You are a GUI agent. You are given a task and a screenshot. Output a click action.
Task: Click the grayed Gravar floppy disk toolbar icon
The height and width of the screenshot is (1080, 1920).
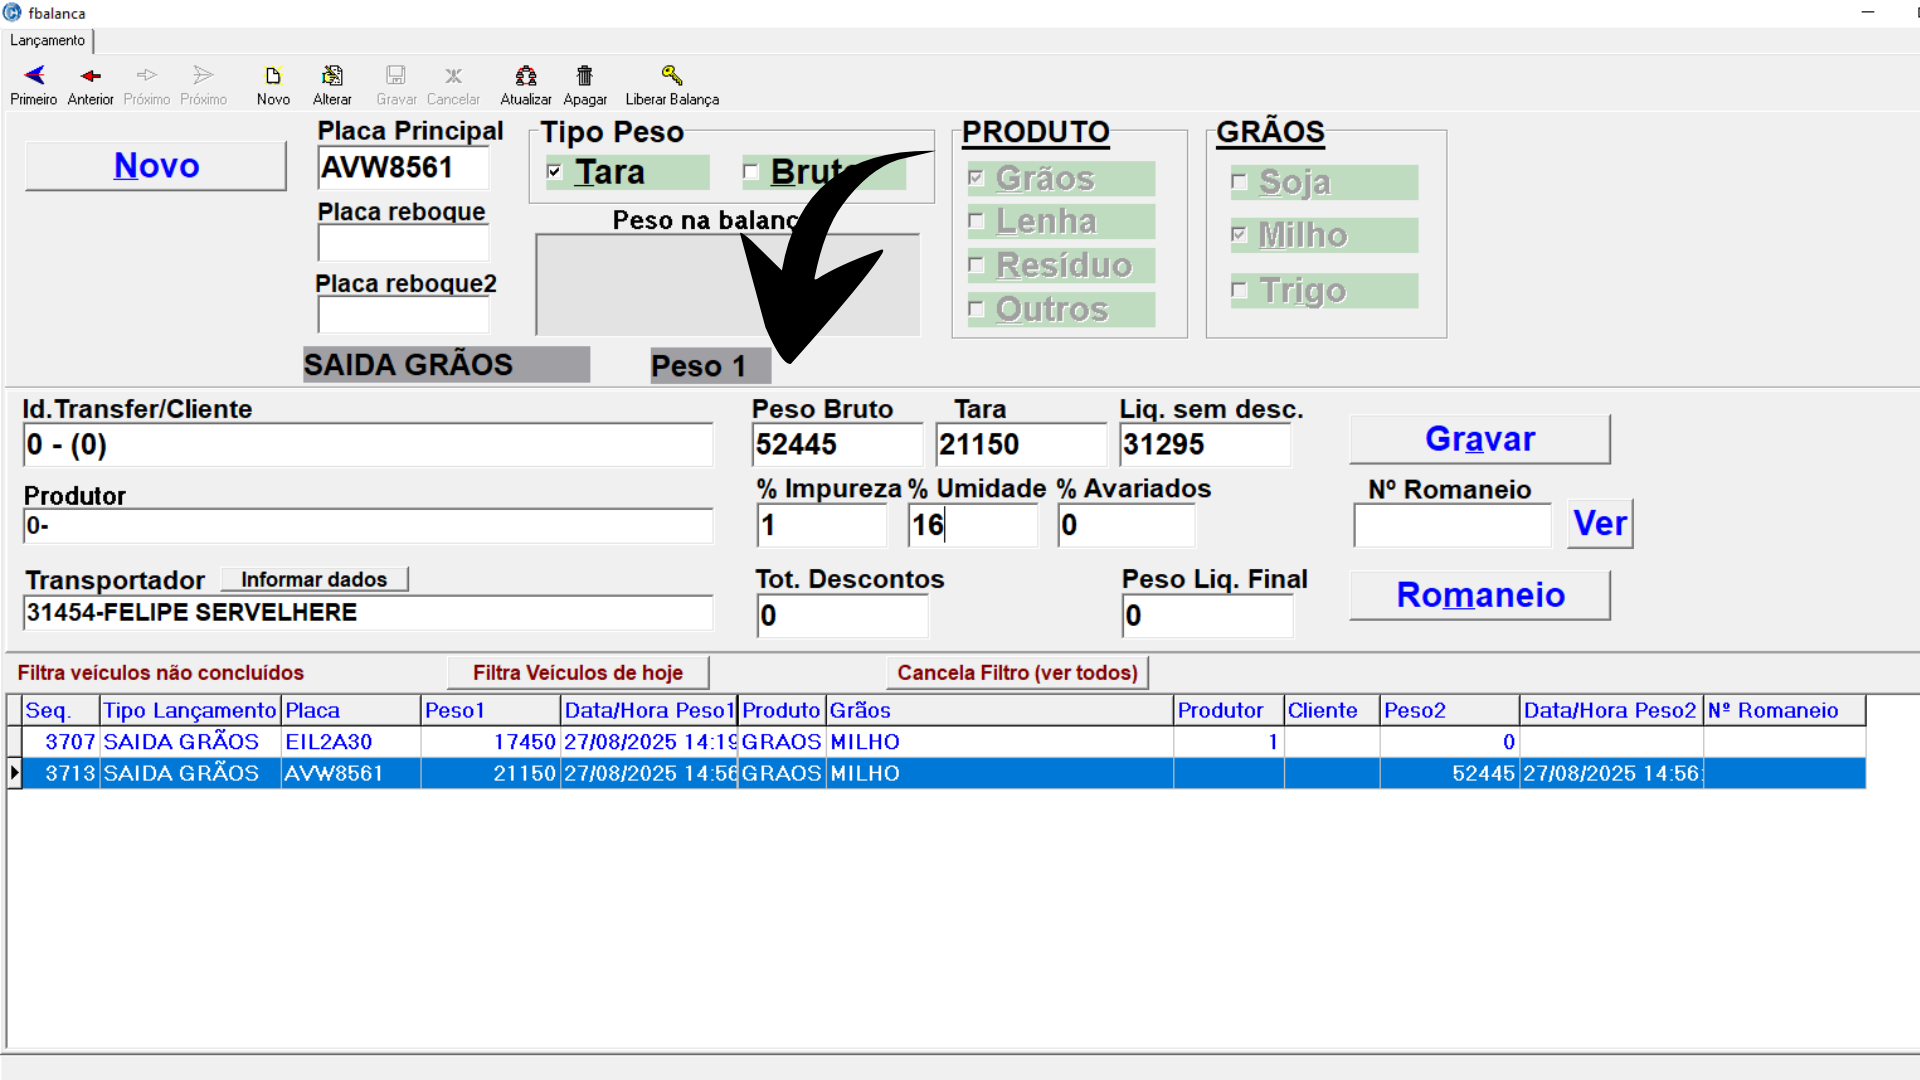396,76
